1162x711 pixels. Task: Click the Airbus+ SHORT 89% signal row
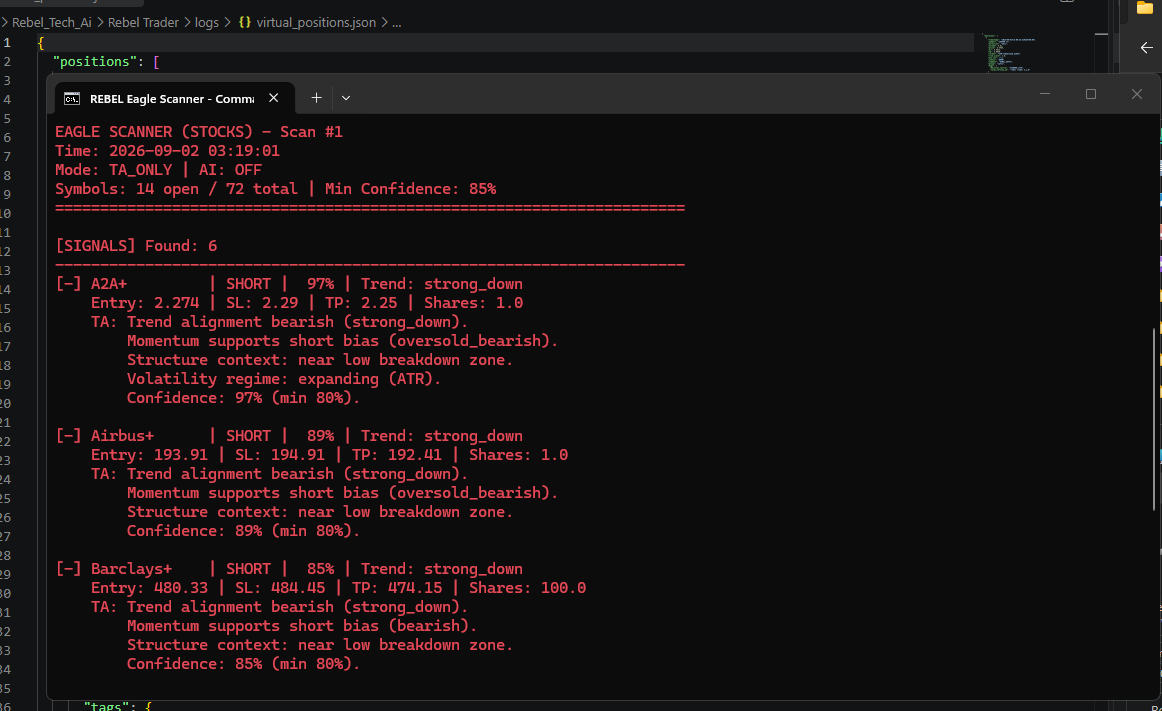(x=289, y=436)
